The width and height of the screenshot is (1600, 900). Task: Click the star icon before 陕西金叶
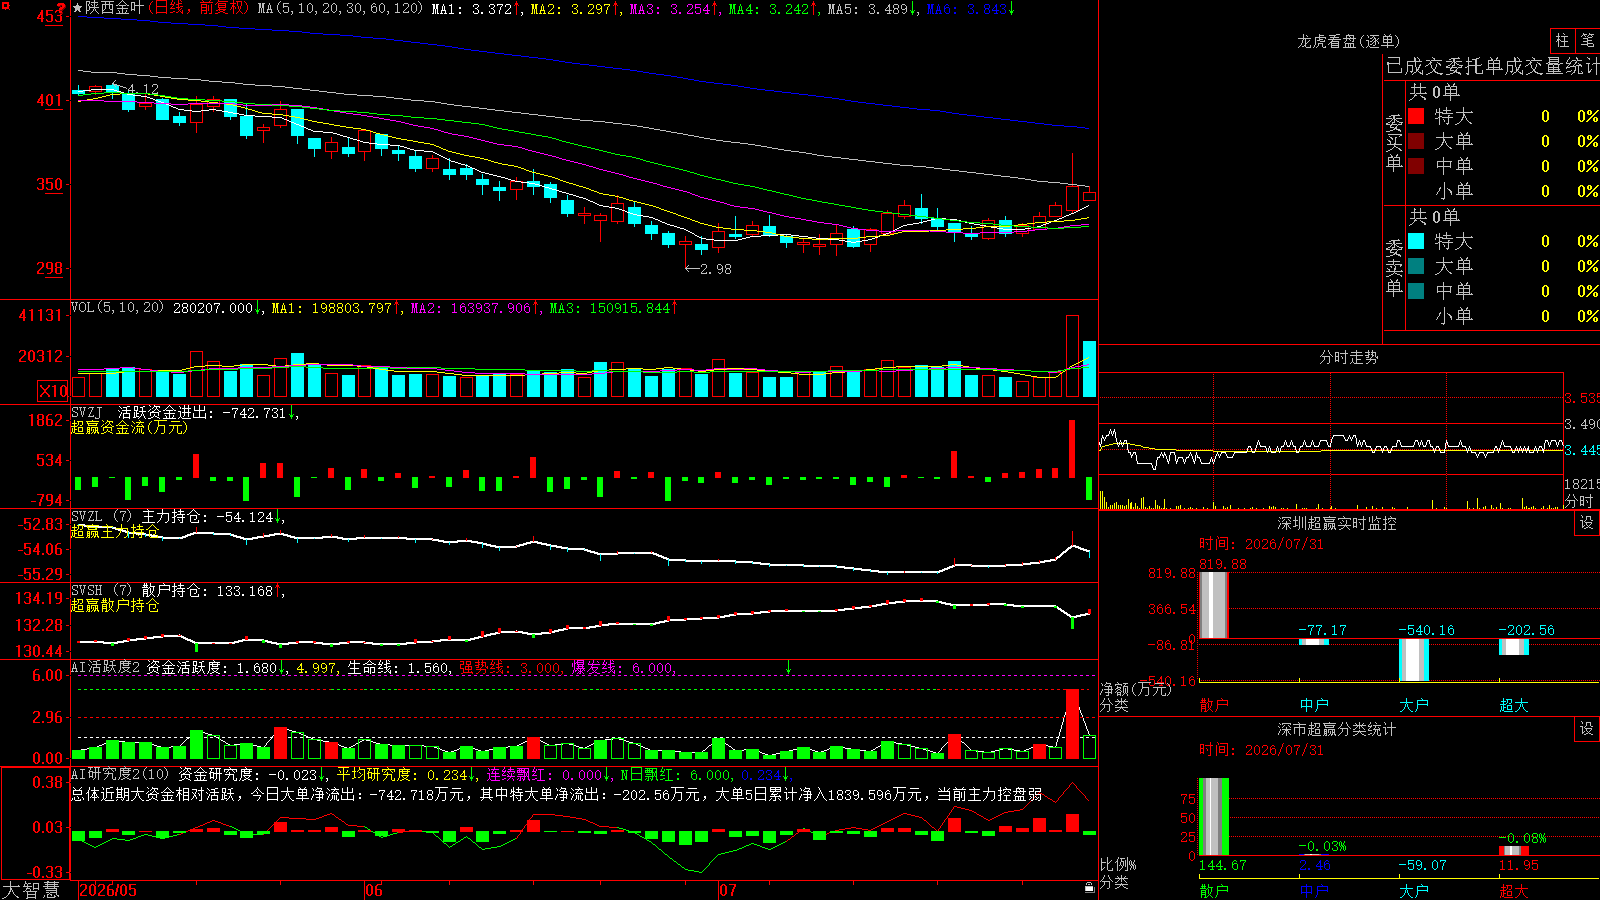pyautogui.click(x=78, y=8)
